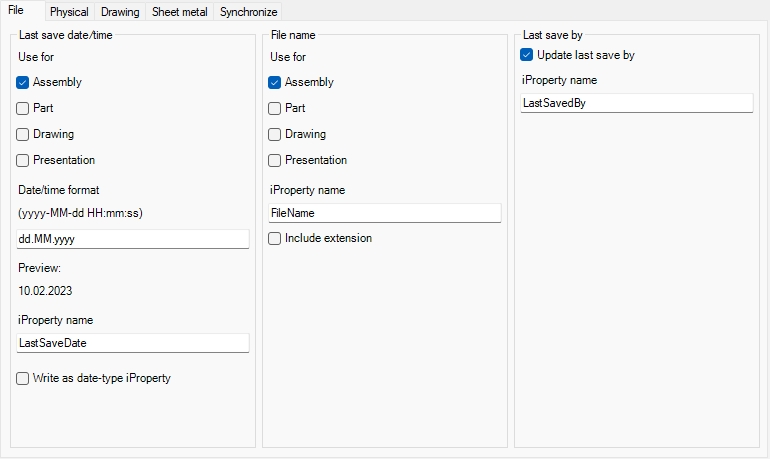Enable the Include extension checkbox

pos(275,238)
